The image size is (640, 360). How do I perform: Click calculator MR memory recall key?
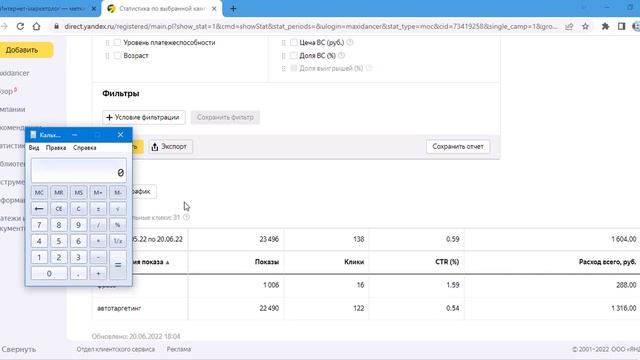point(59,192)
